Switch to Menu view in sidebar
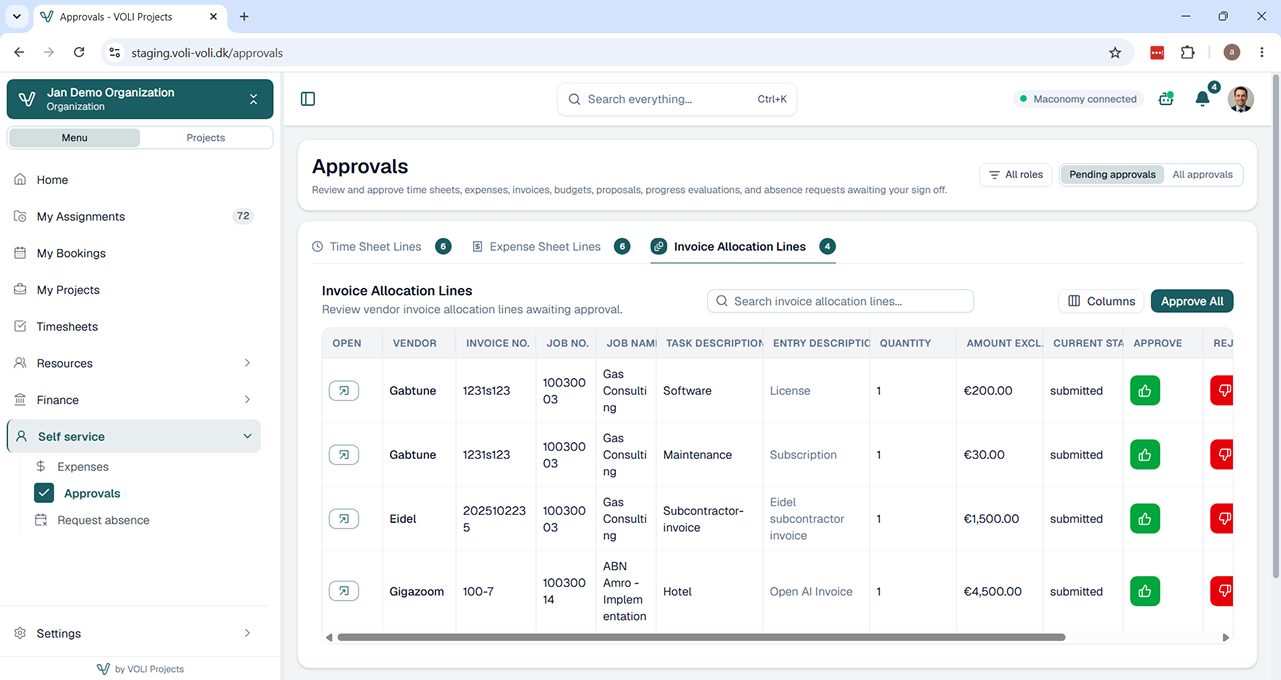This screenshot has height=680, width=1281. 75,138
